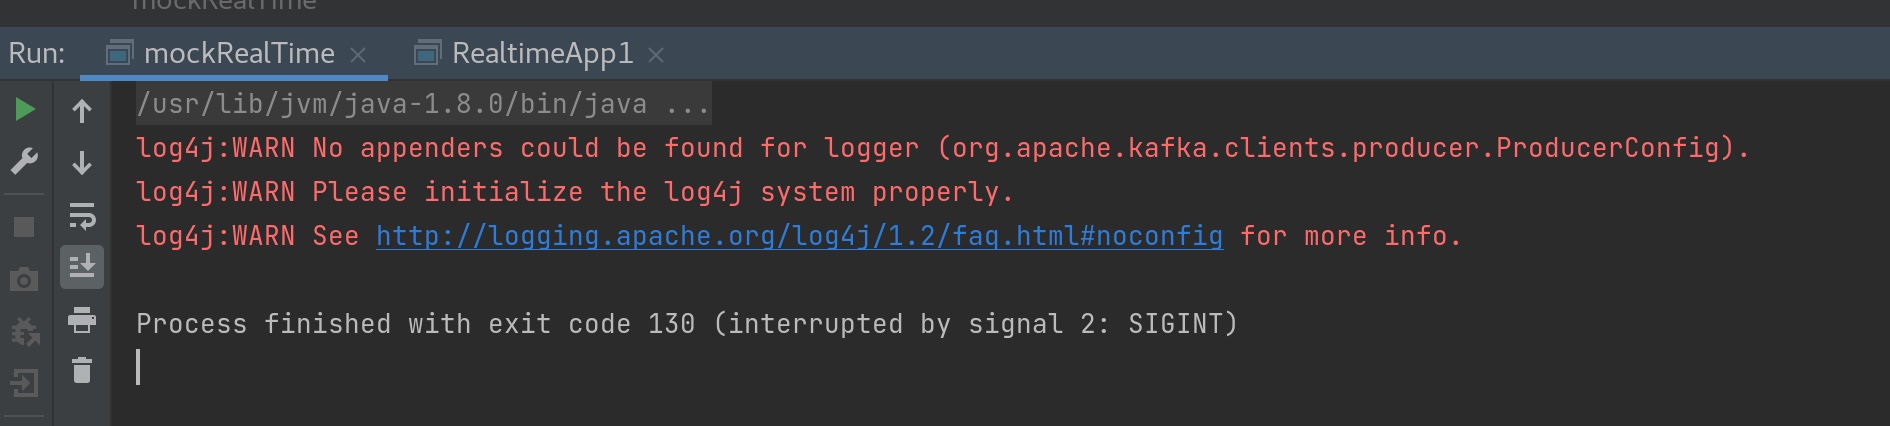Open run configuration via wrench icon
Viewport: 1890px width, 426px height.
click(25, 161)
